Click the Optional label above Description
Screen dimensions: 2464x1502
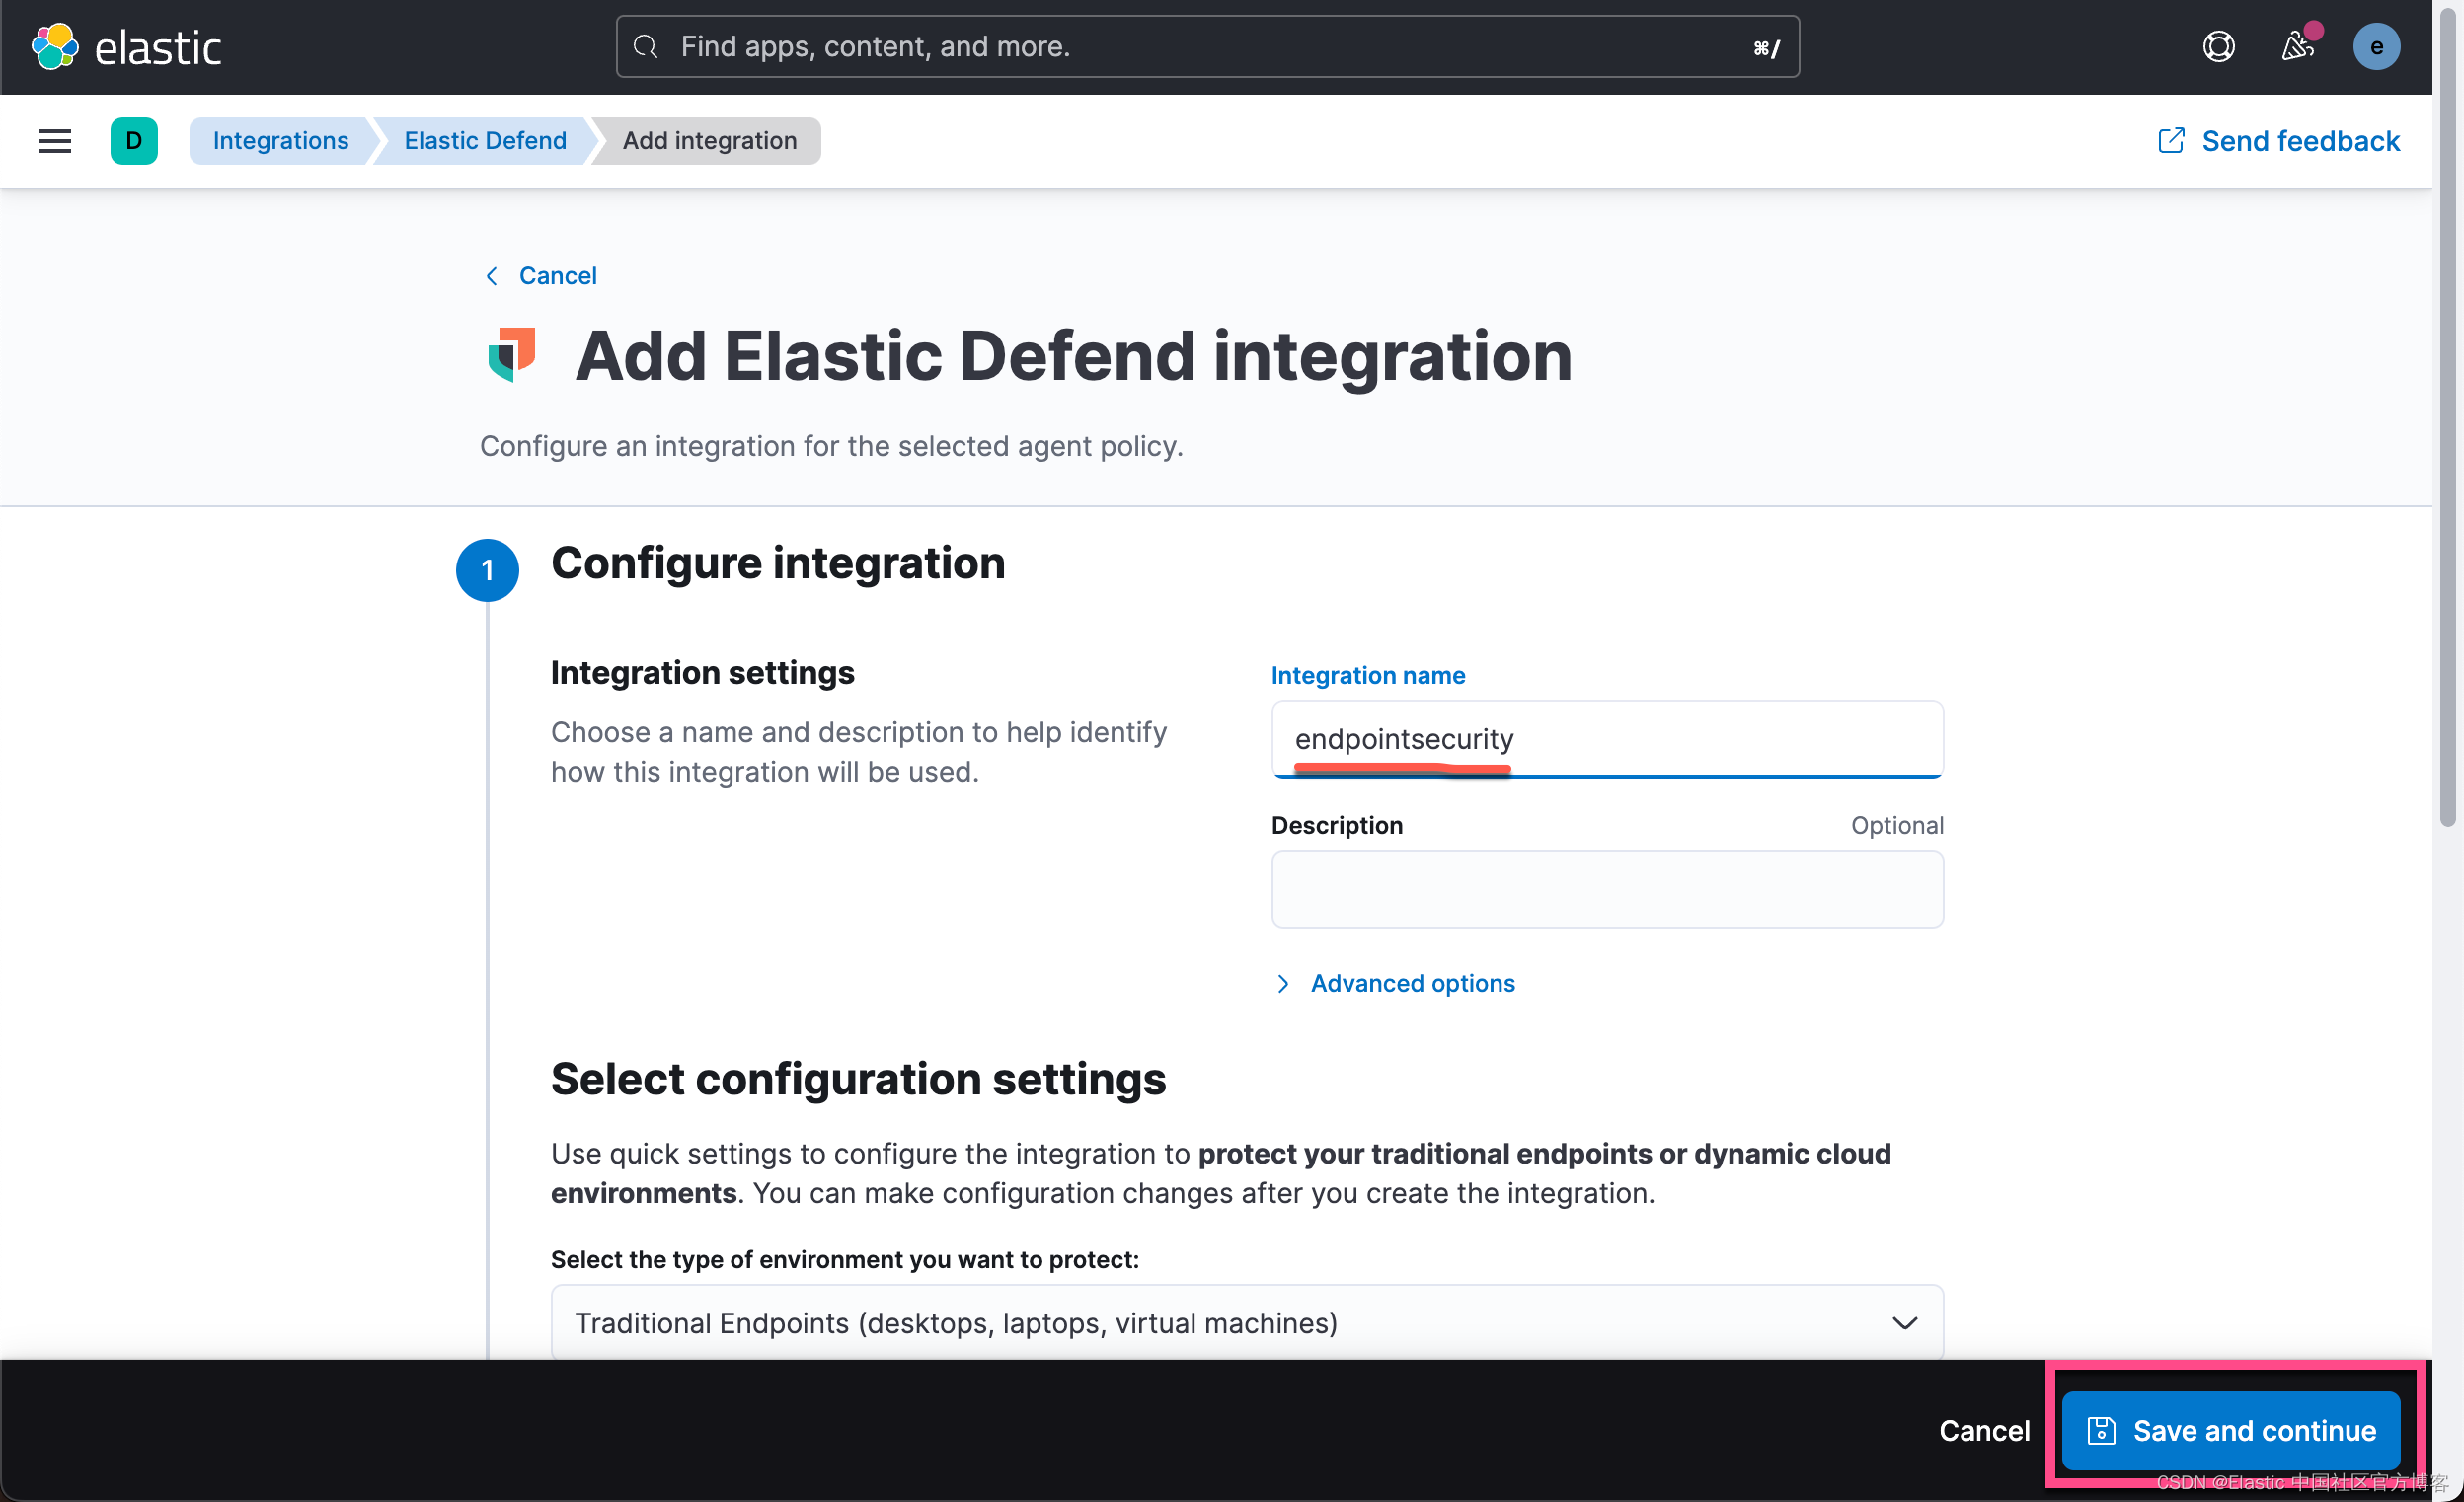[x=1897, y=825]
